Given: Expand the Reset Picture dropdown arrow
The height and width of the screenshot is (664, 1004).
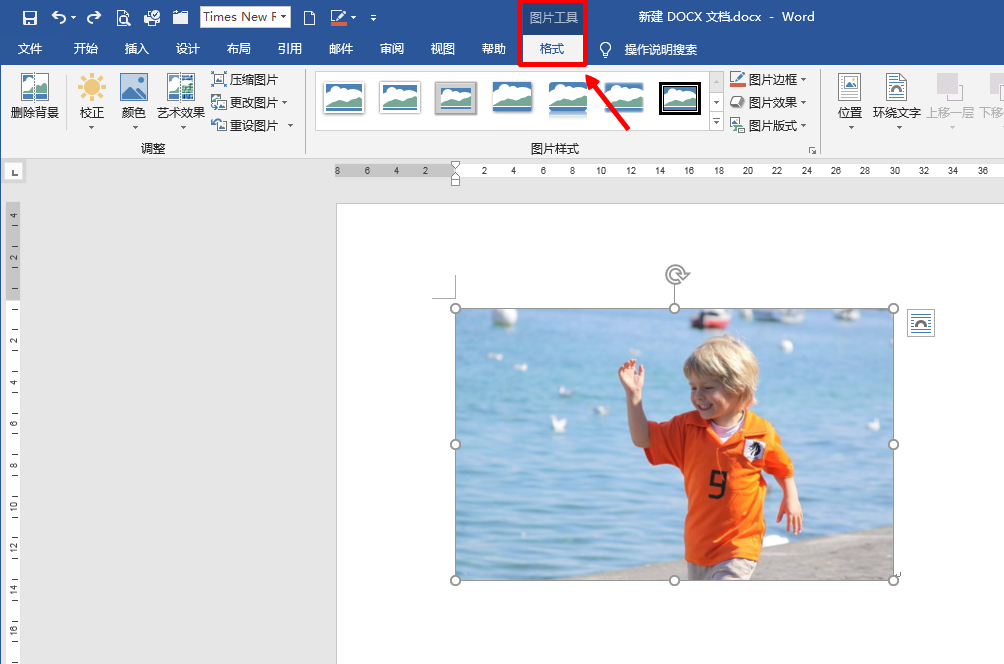Looking at the screenshot, I should click(x=291, y=126).
